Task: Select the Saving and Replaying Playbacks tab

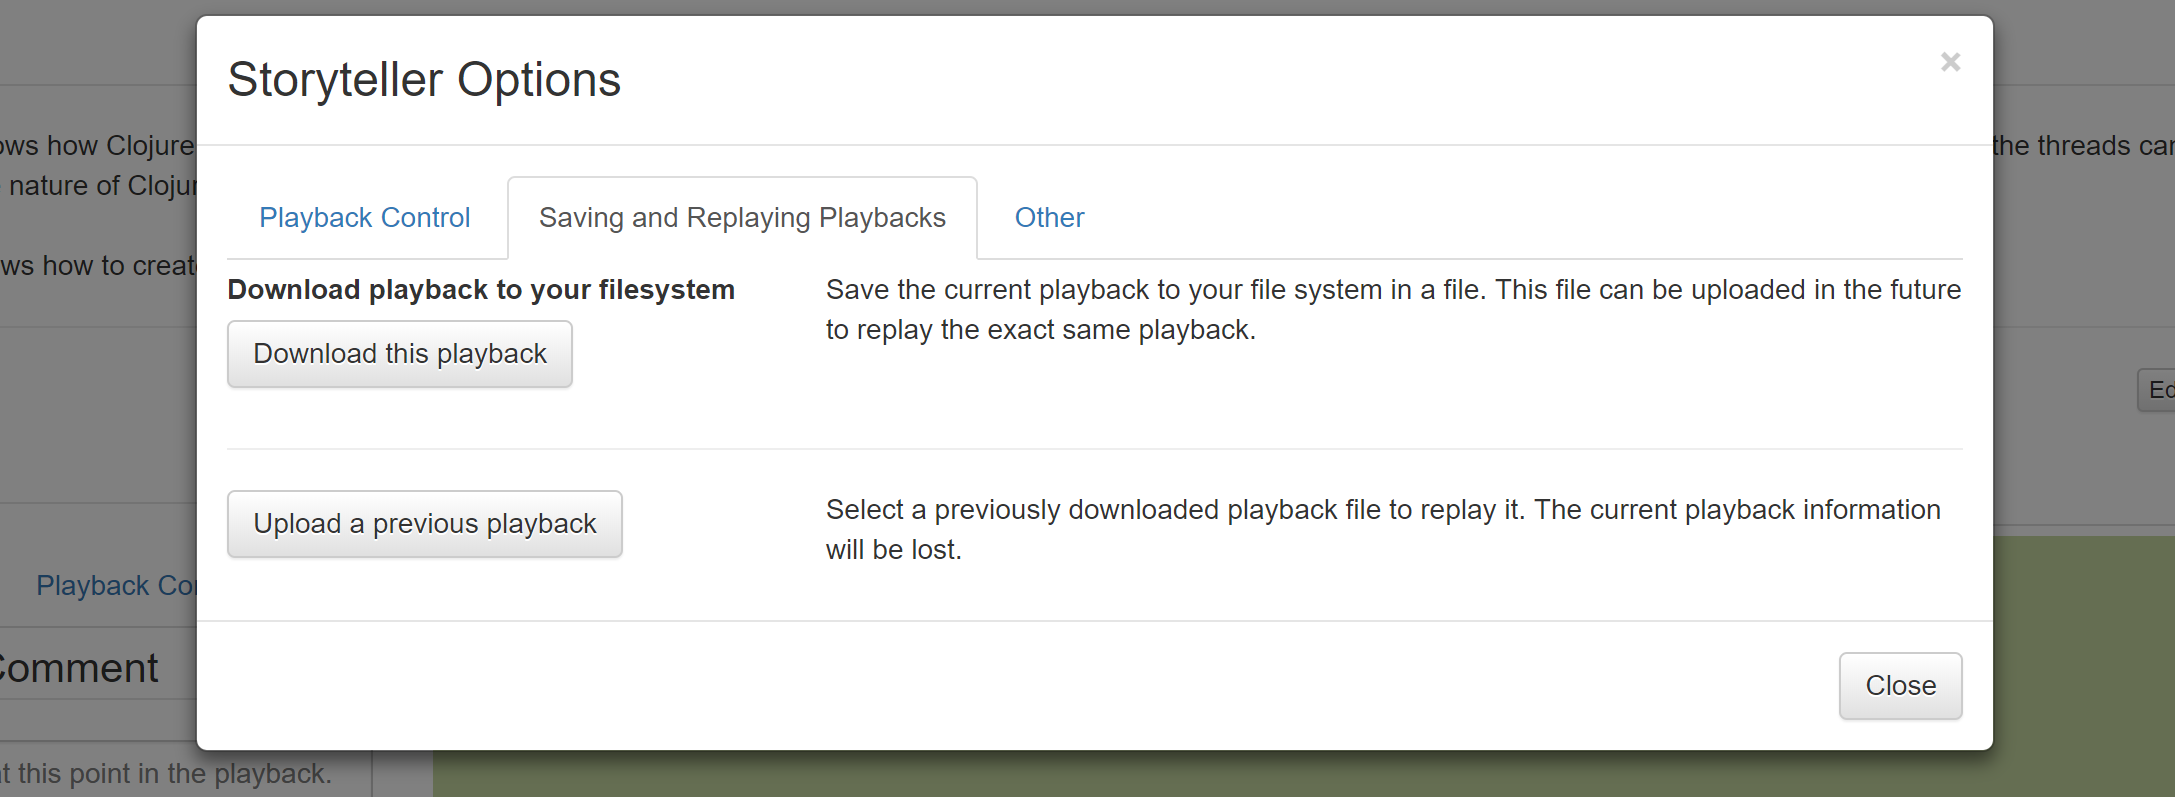Action: coord(742,218)
